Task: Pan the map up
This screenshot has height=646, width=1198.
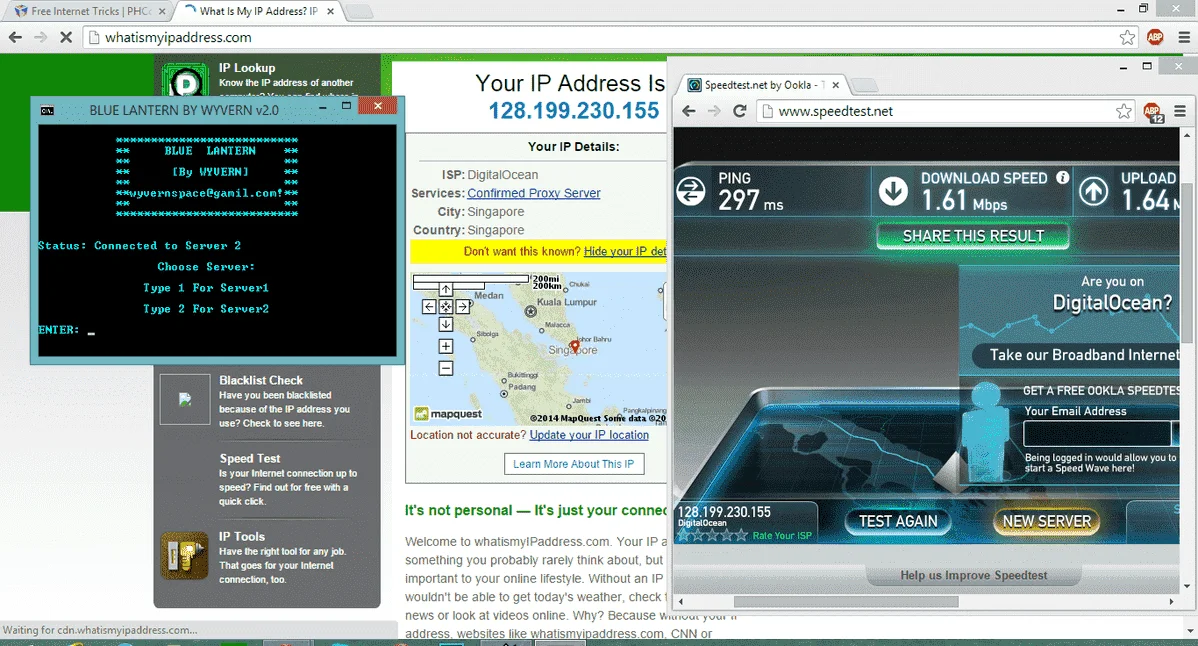Action: 445,289
